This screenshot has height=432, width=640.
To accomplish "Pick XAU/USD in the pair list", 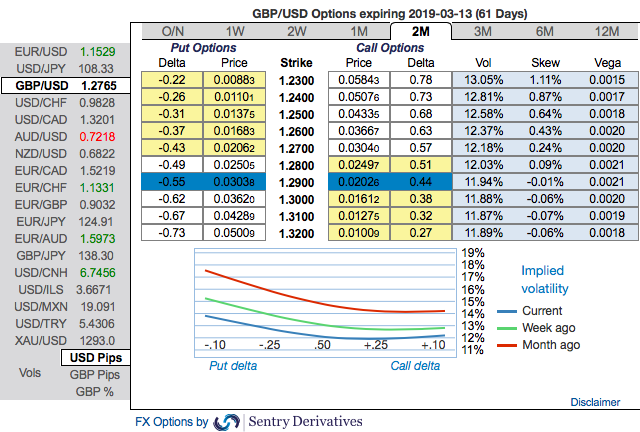I will (65, 341).
